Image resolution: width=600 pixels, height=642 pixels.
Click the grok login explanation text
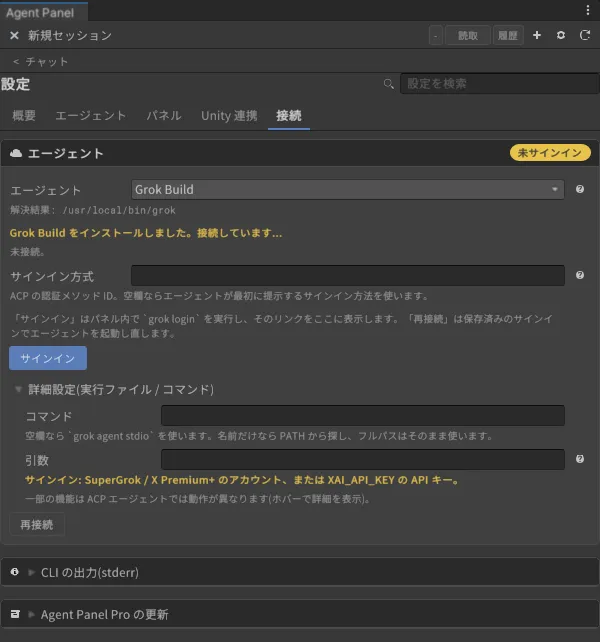(x=282, y=326)
